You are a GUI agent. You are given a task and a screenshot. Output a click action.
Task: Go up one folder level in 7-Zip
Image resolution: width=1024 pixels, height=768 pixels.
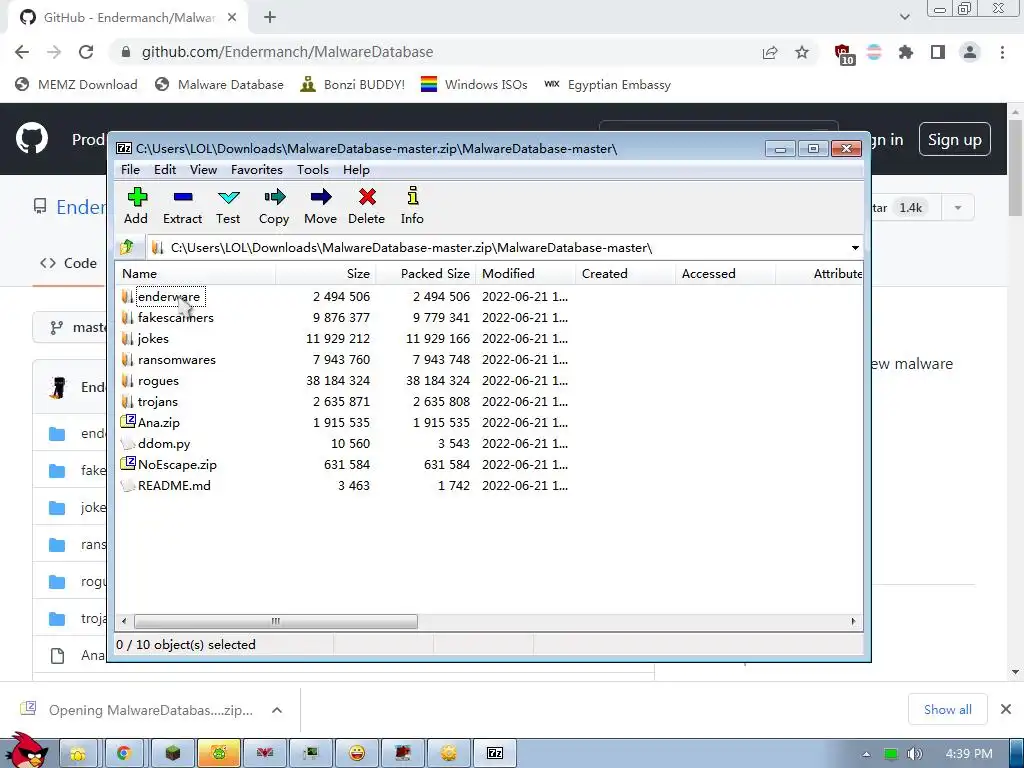pyautogui.click(x=127, y=248)
